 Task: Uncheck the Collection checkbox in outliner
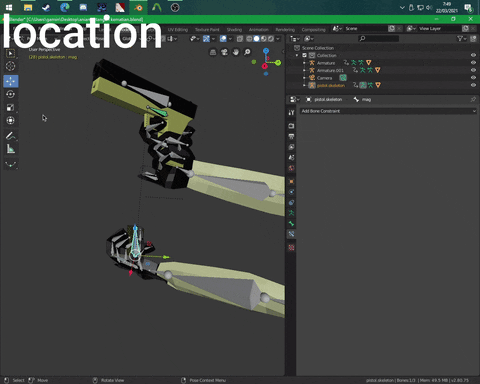(304, 55)
